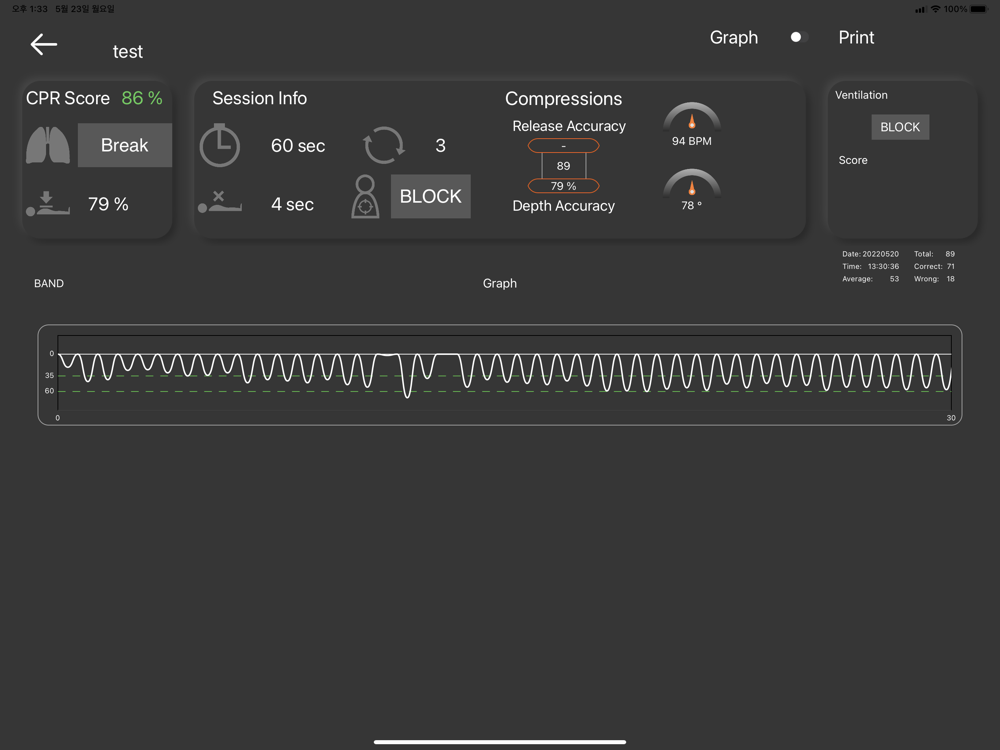Click the stopwatch session time icon
Image resolution: width=1000 pixels, height=750 pixels.
[219, 145]
